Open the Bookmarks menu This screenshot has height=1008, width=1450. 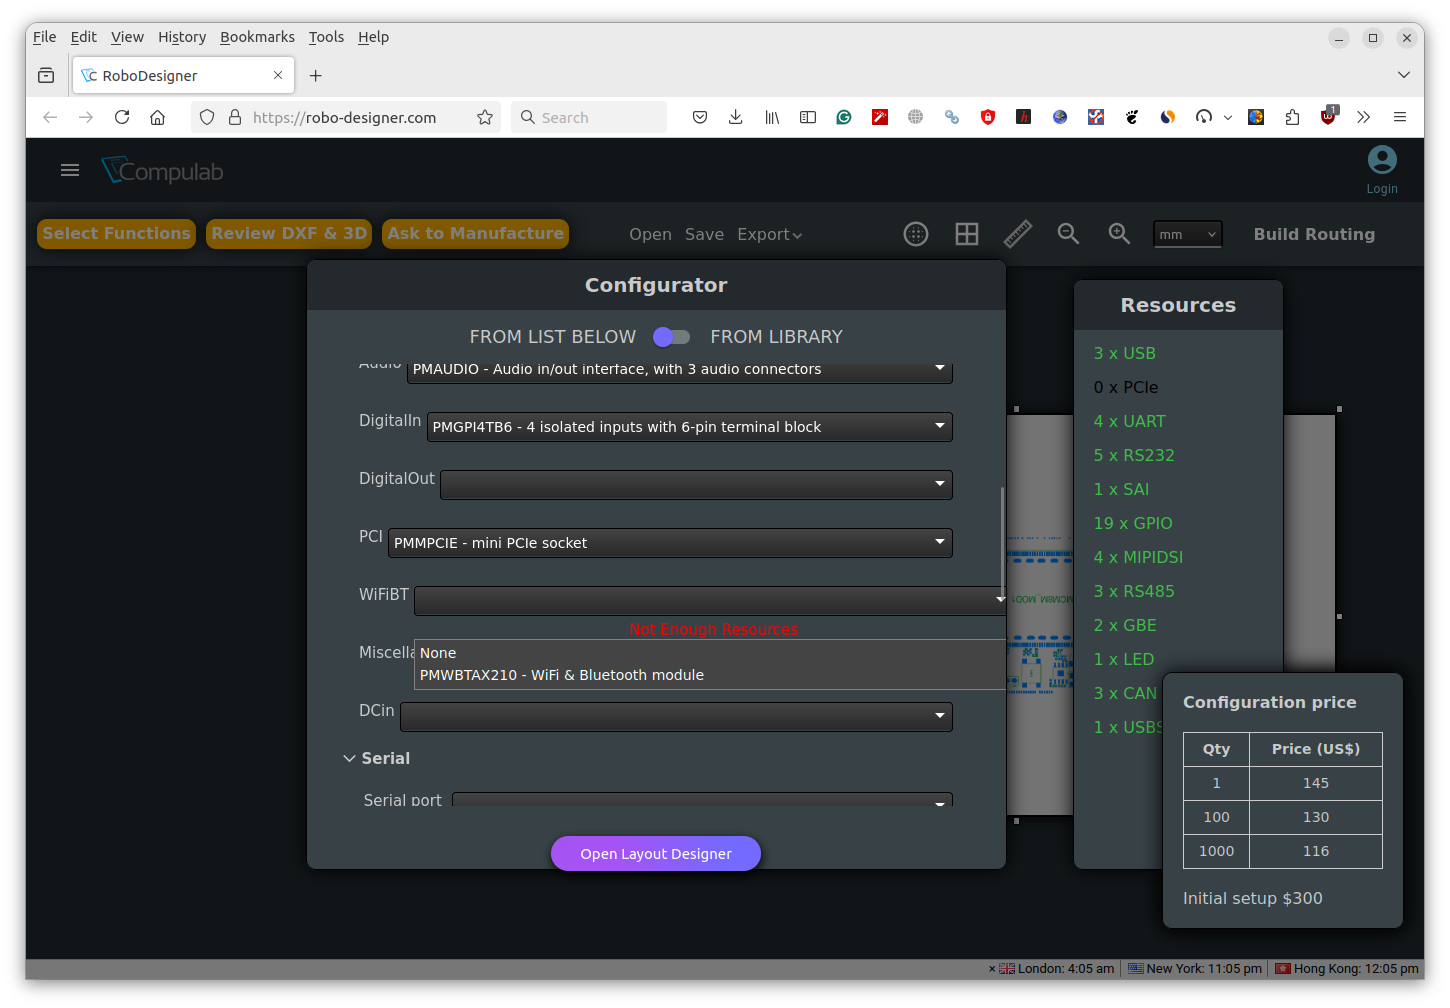click(x=257, y=37)
